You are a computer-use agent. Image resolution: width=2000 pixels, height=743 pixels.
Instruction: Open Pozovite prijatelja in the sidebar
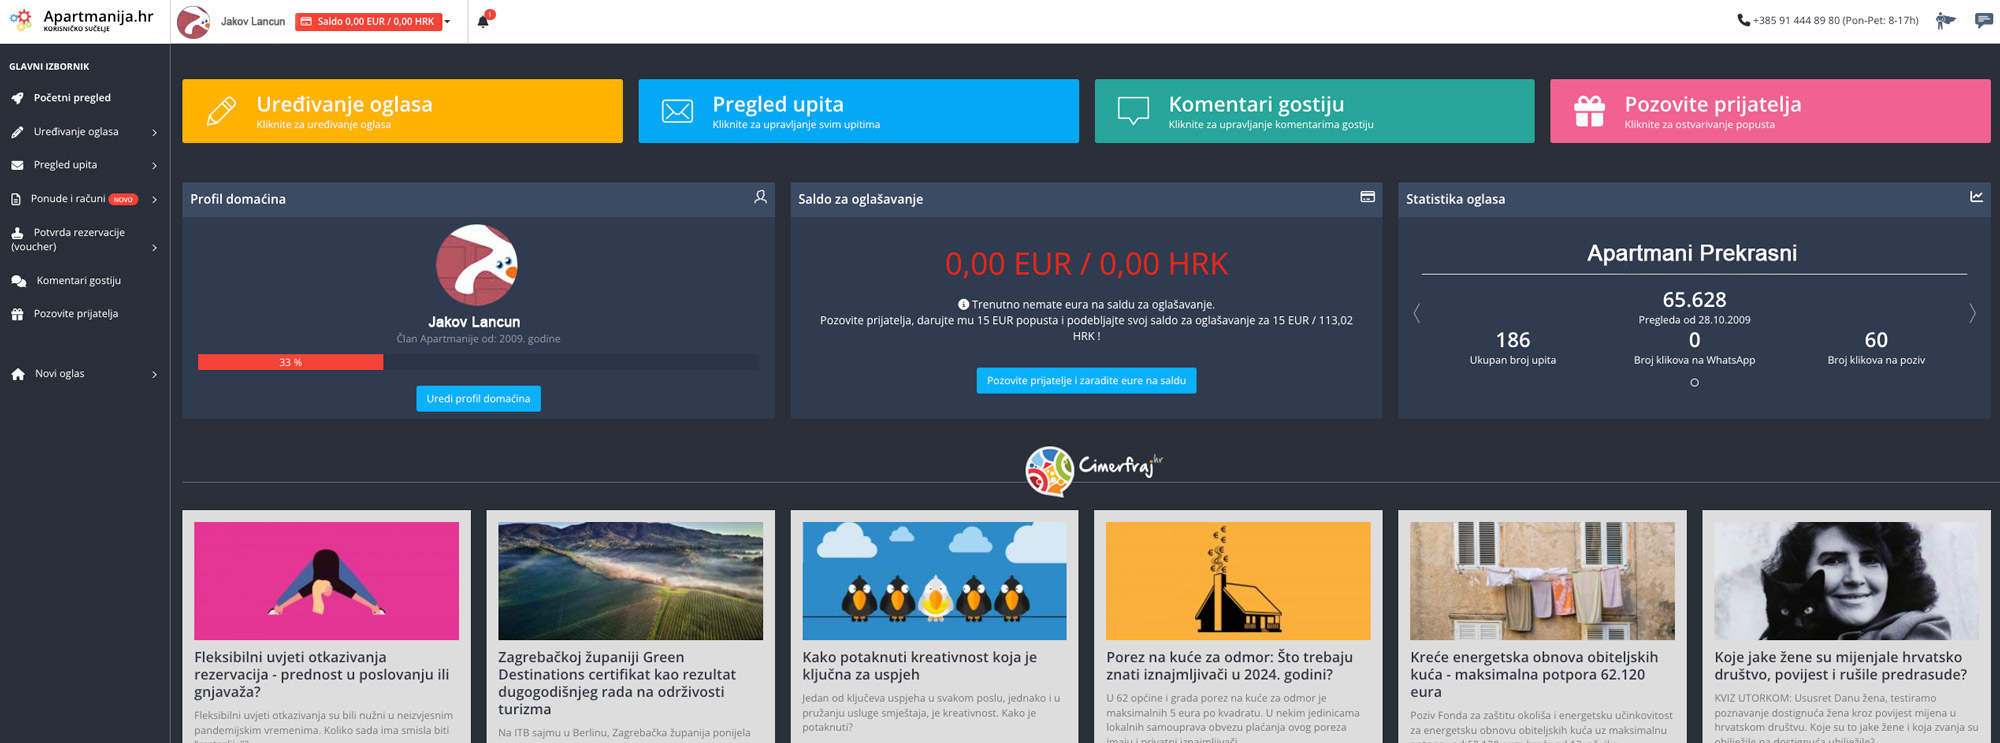tap(76, 314)
